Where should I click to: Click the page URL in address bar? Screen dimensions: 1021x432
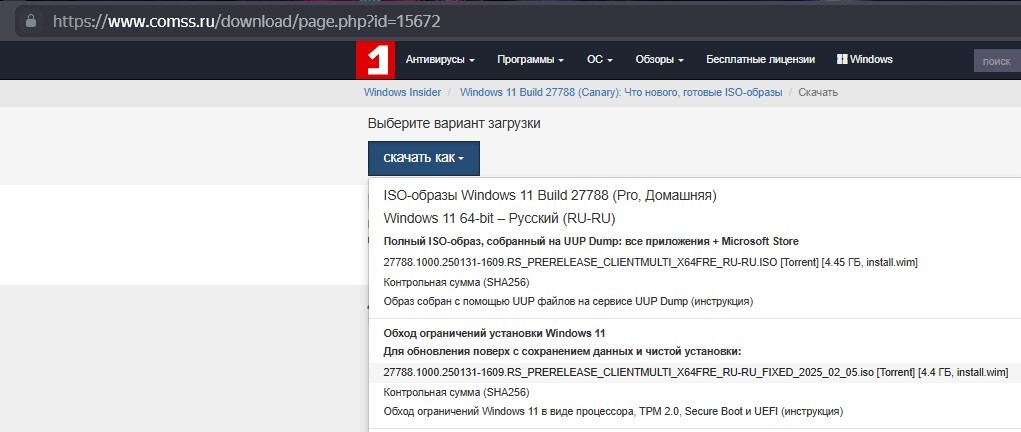(x=247, y=22)
